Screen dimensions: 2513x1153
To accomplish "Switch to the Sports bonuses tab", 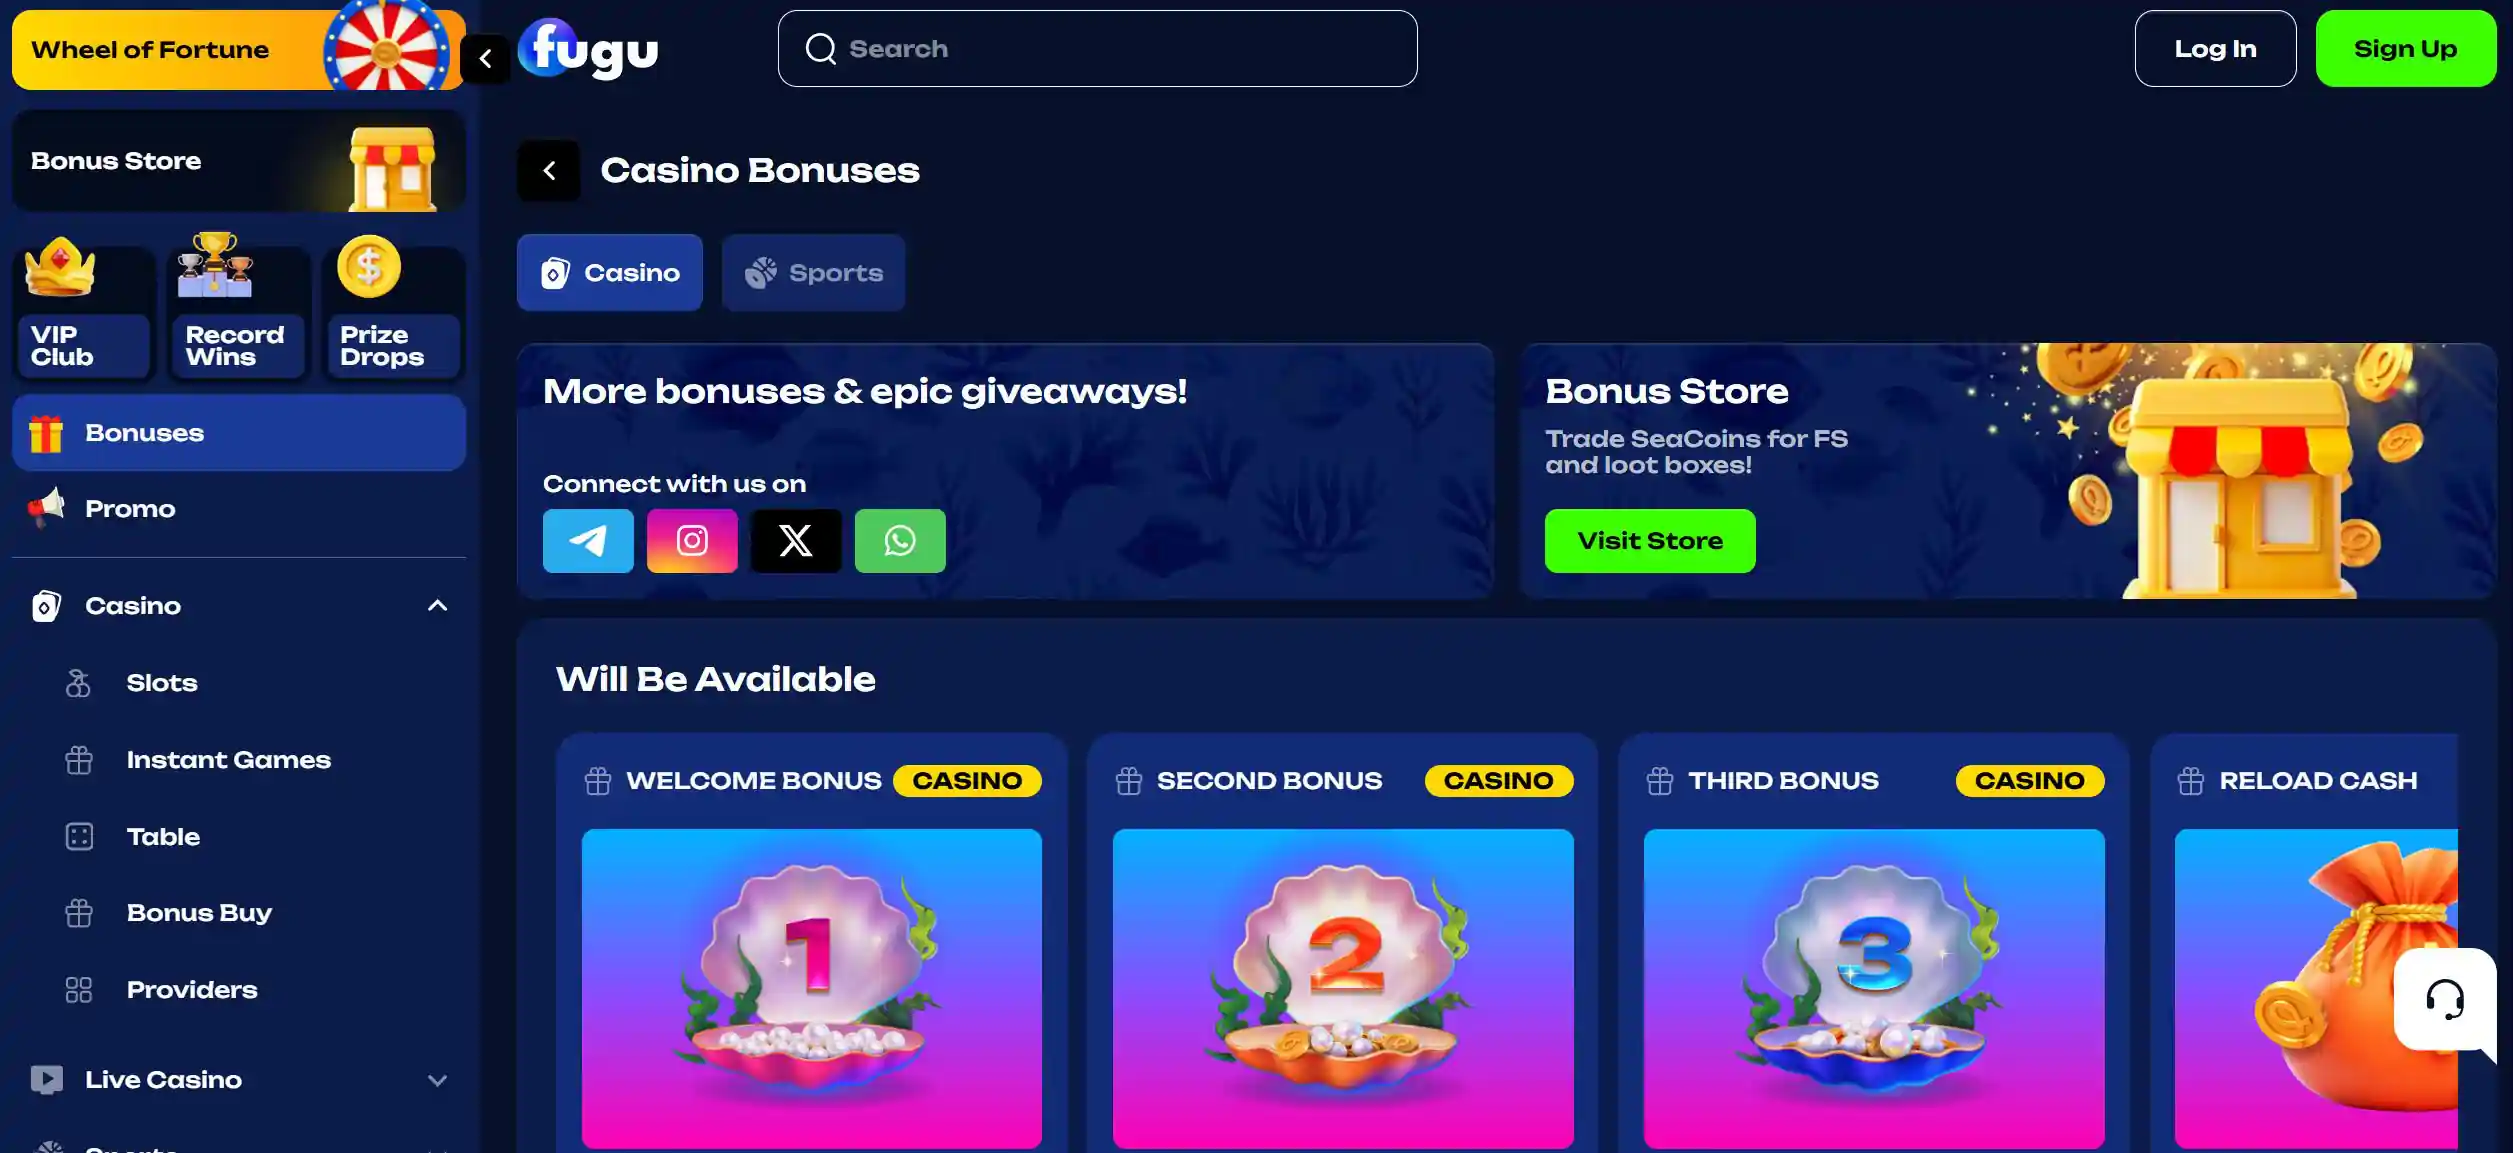I will tap(814, 273).
